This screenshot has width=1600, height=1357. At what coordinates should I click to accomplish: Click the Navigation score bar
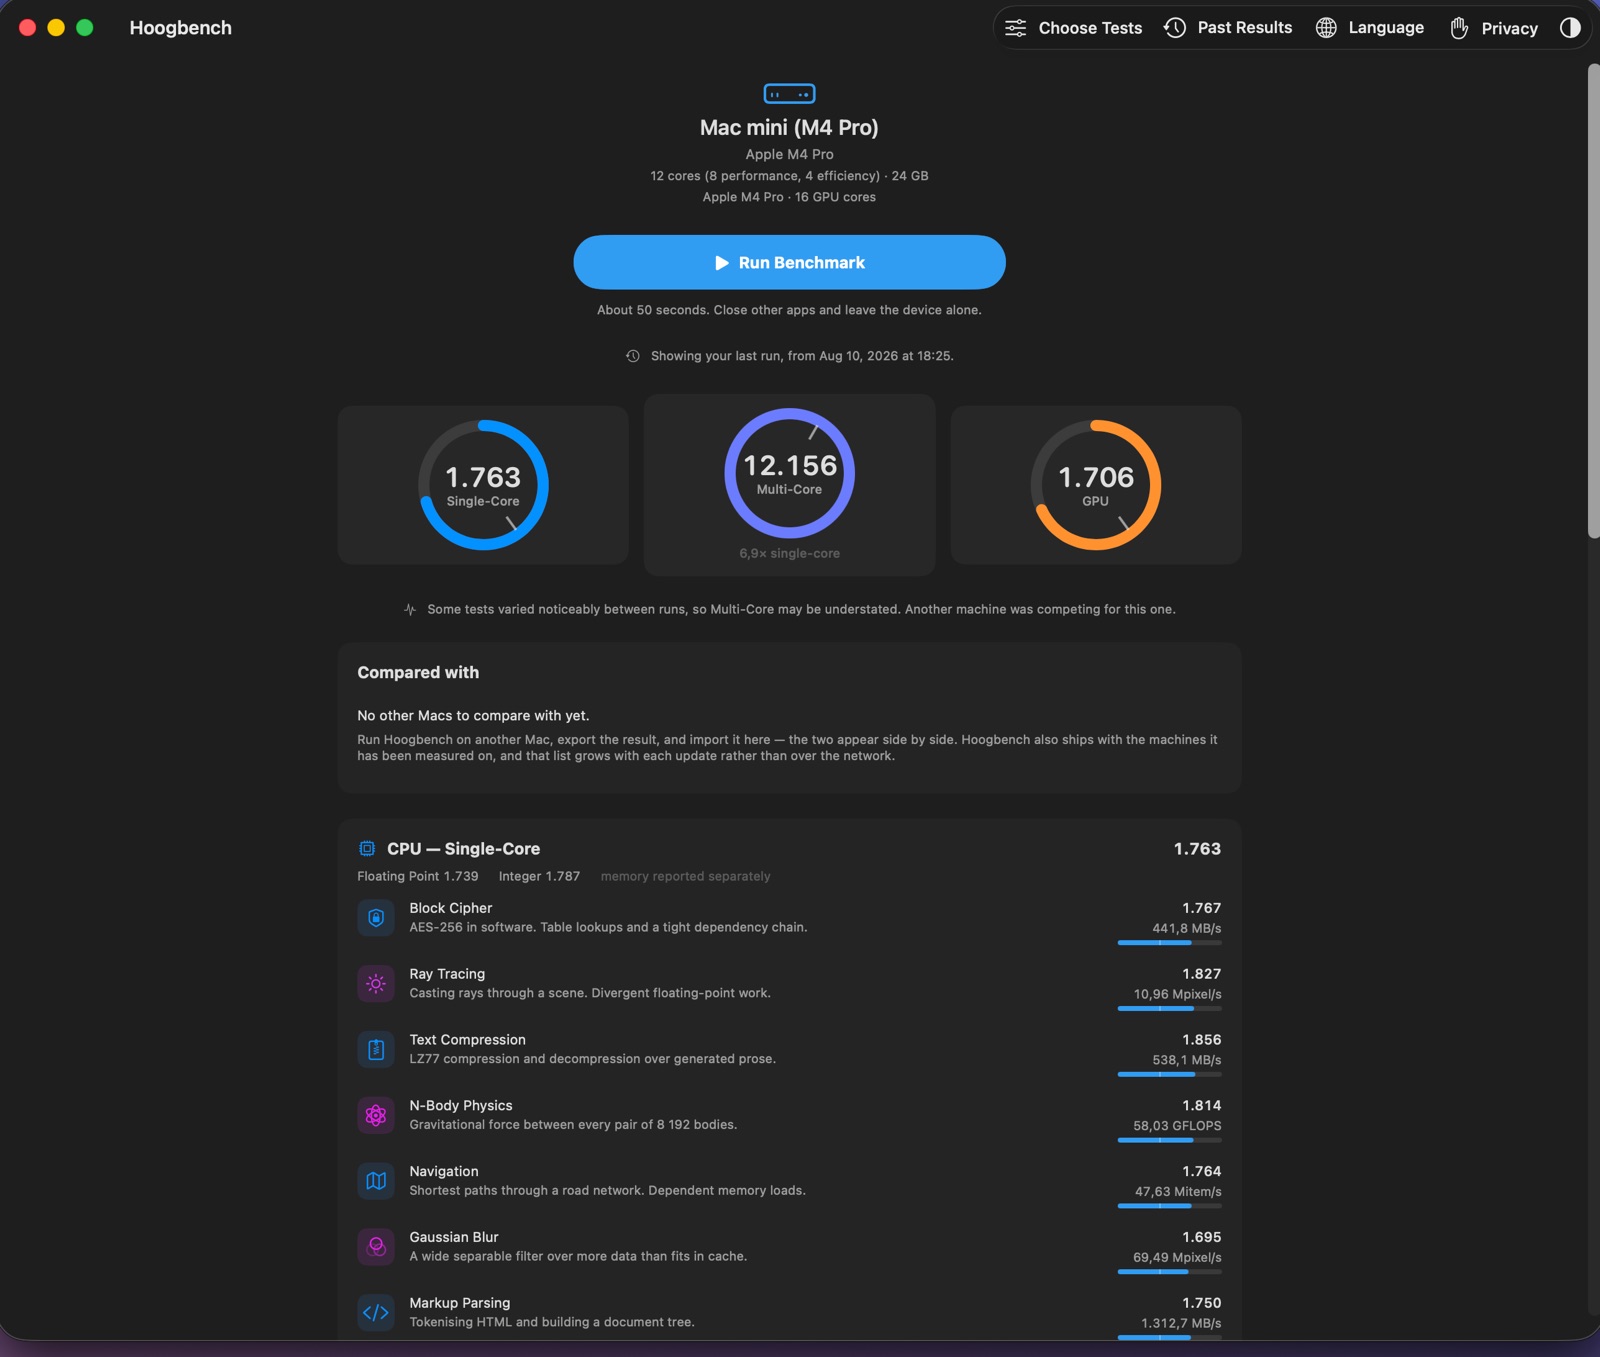click(1170, 1206)
